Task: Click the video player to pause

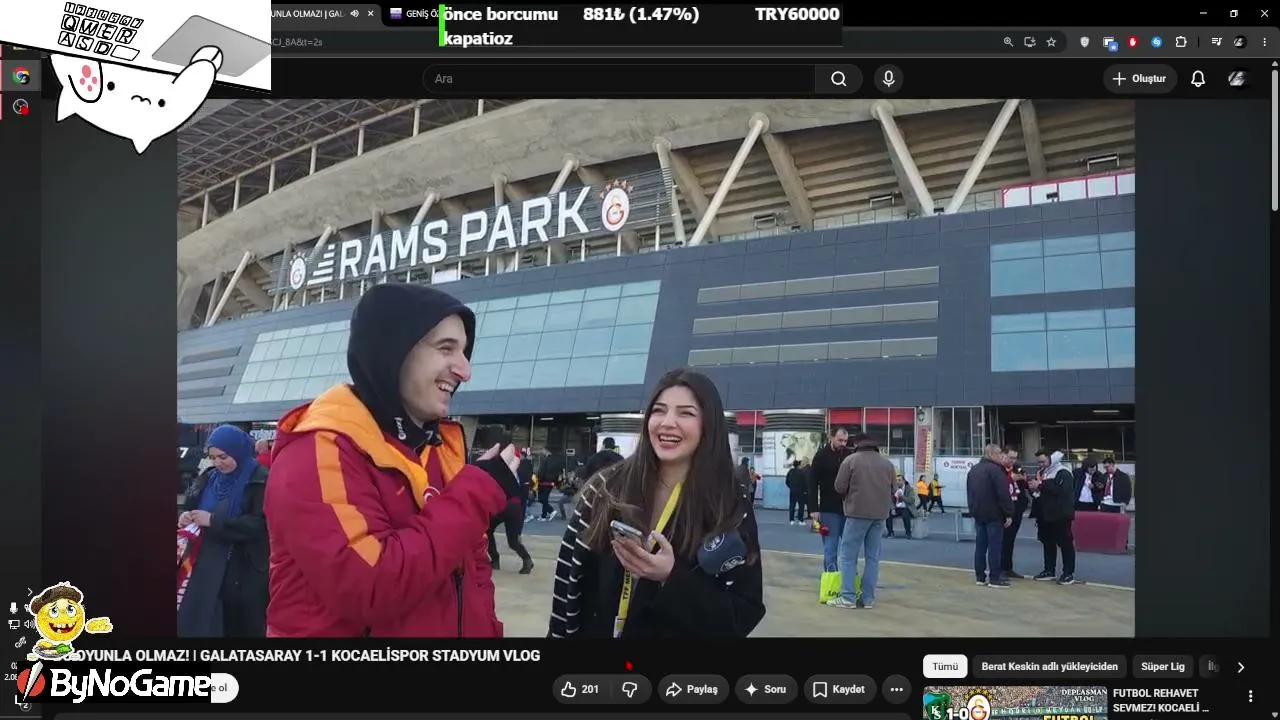Action: pos(656,368)
